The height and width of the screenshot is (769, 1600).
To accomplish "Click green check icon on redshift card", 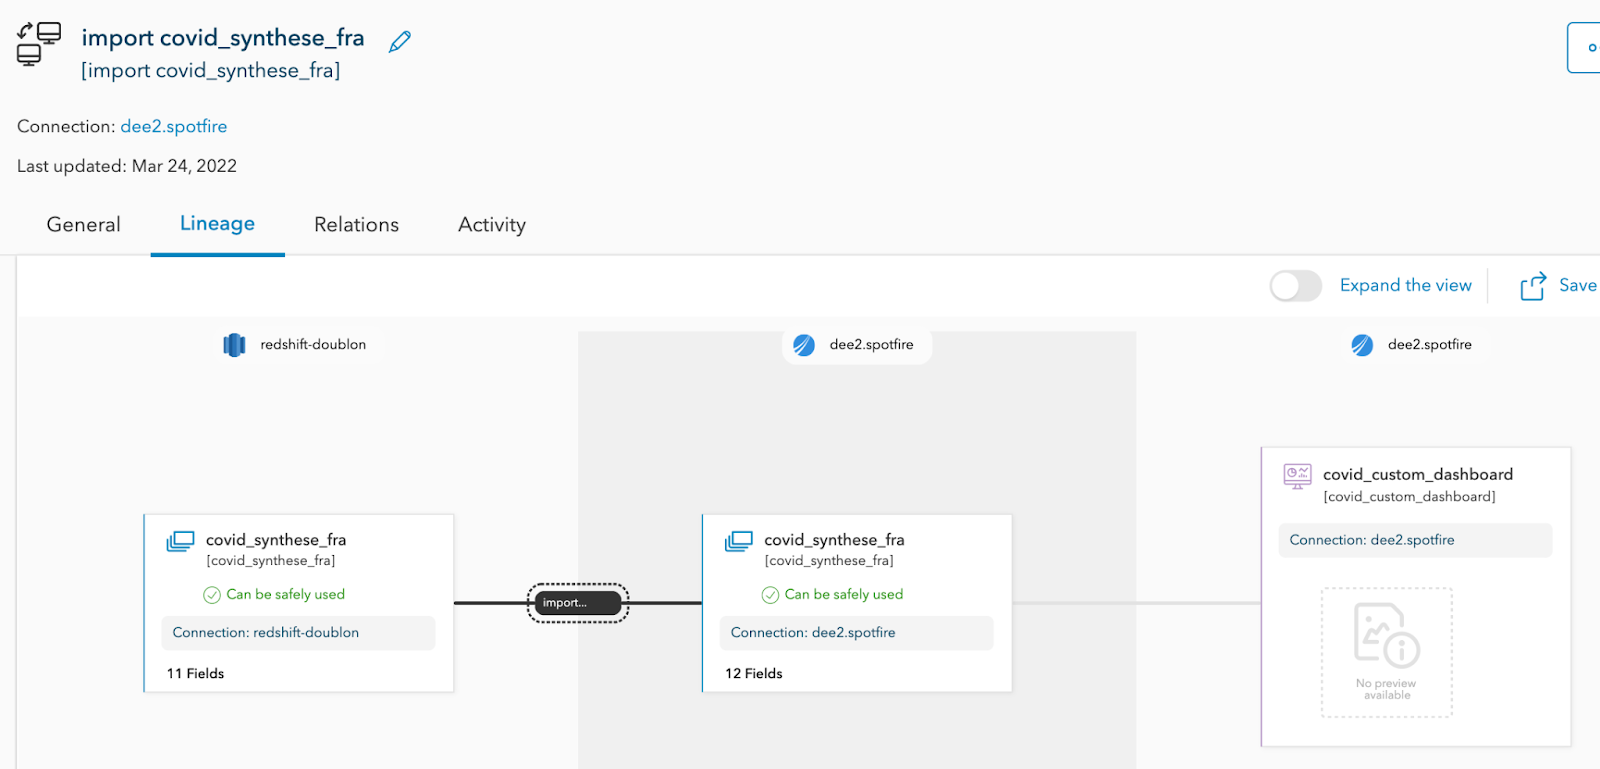I will 212,595.
